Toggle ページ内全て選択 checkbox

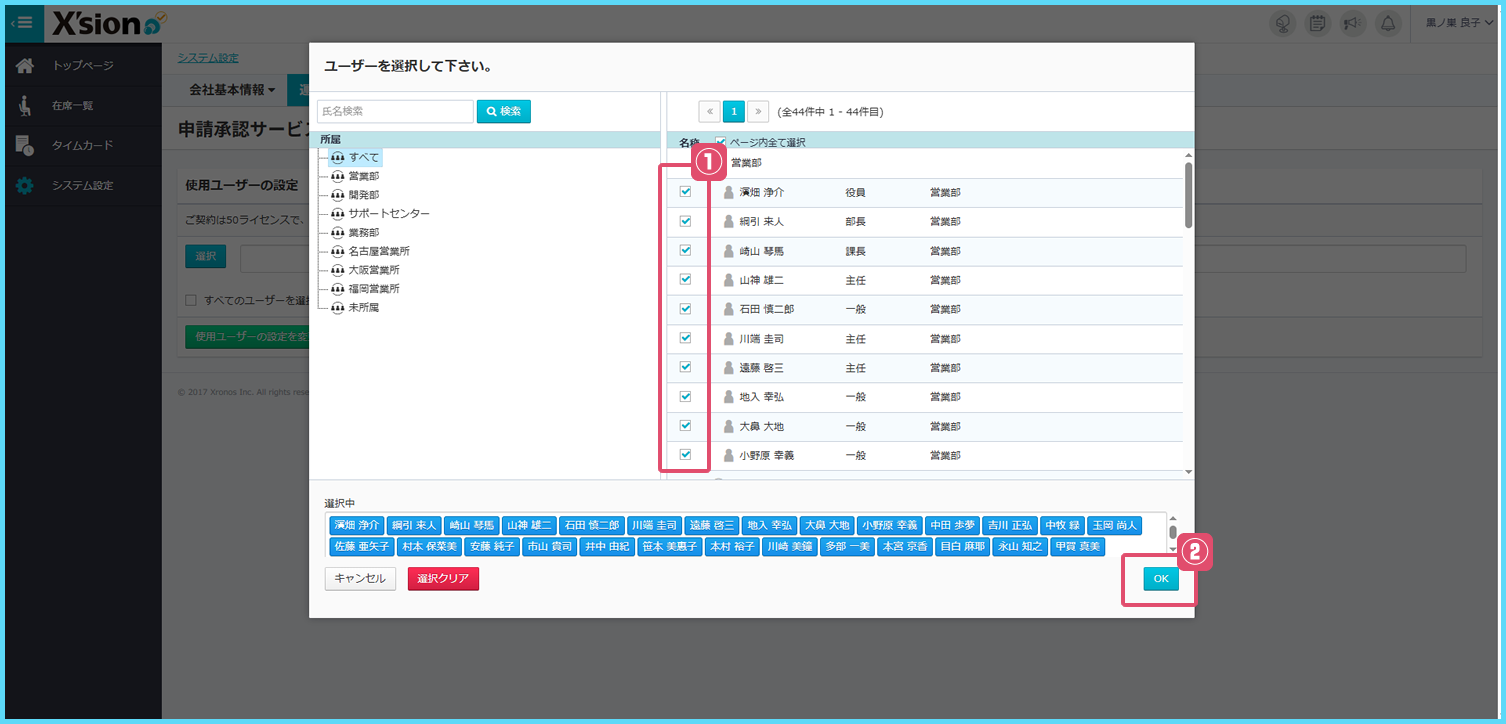(720, 142)
